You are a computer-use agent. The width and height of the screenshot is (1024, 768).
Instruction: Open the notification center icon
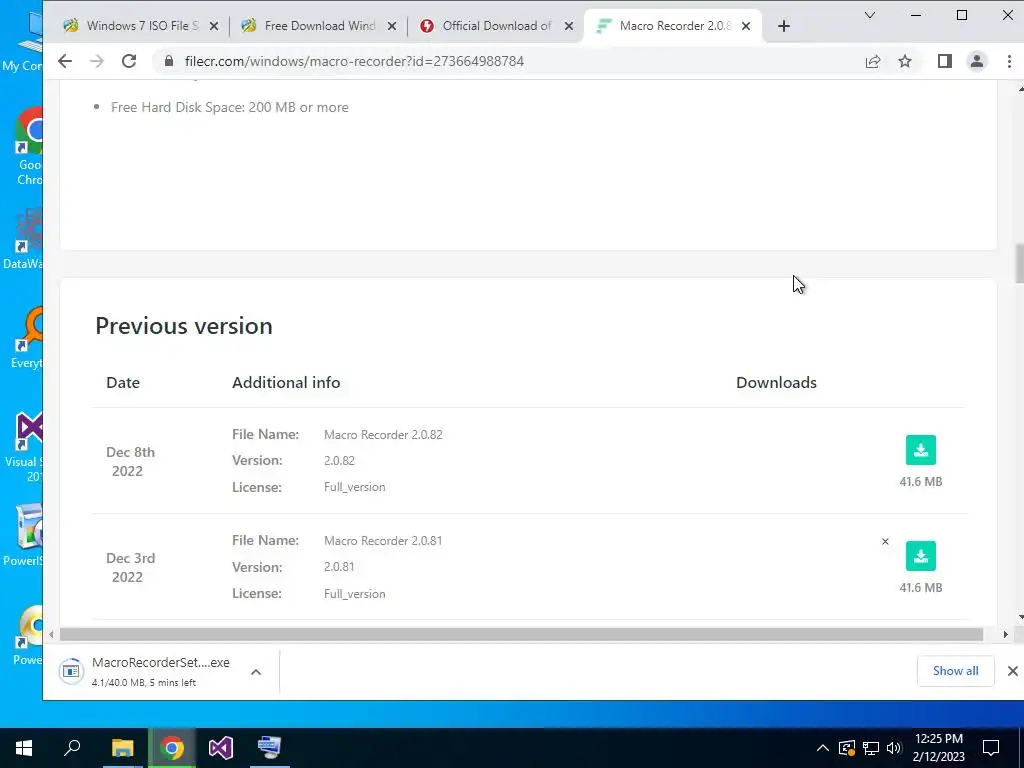coord(991,748)
